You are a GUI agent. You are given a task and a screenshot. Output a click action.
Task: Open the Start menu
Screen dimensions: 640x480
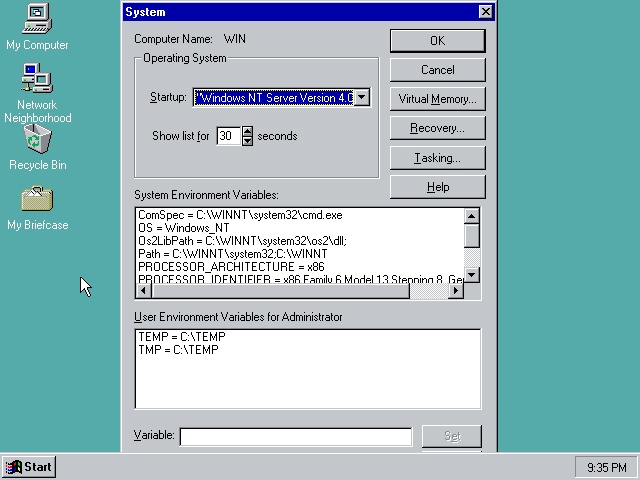29,467
